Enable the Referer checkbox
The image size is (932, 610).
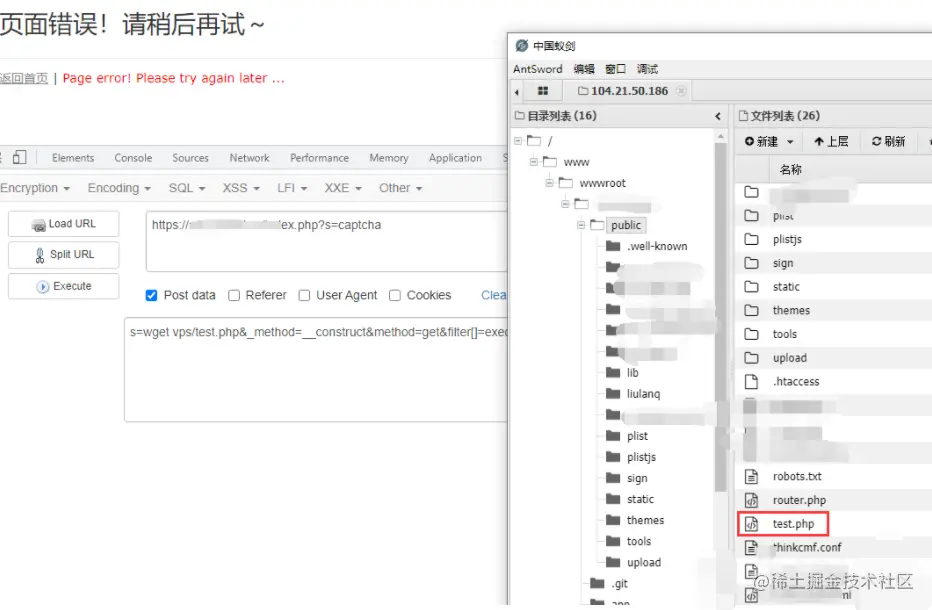coord(234,295)
